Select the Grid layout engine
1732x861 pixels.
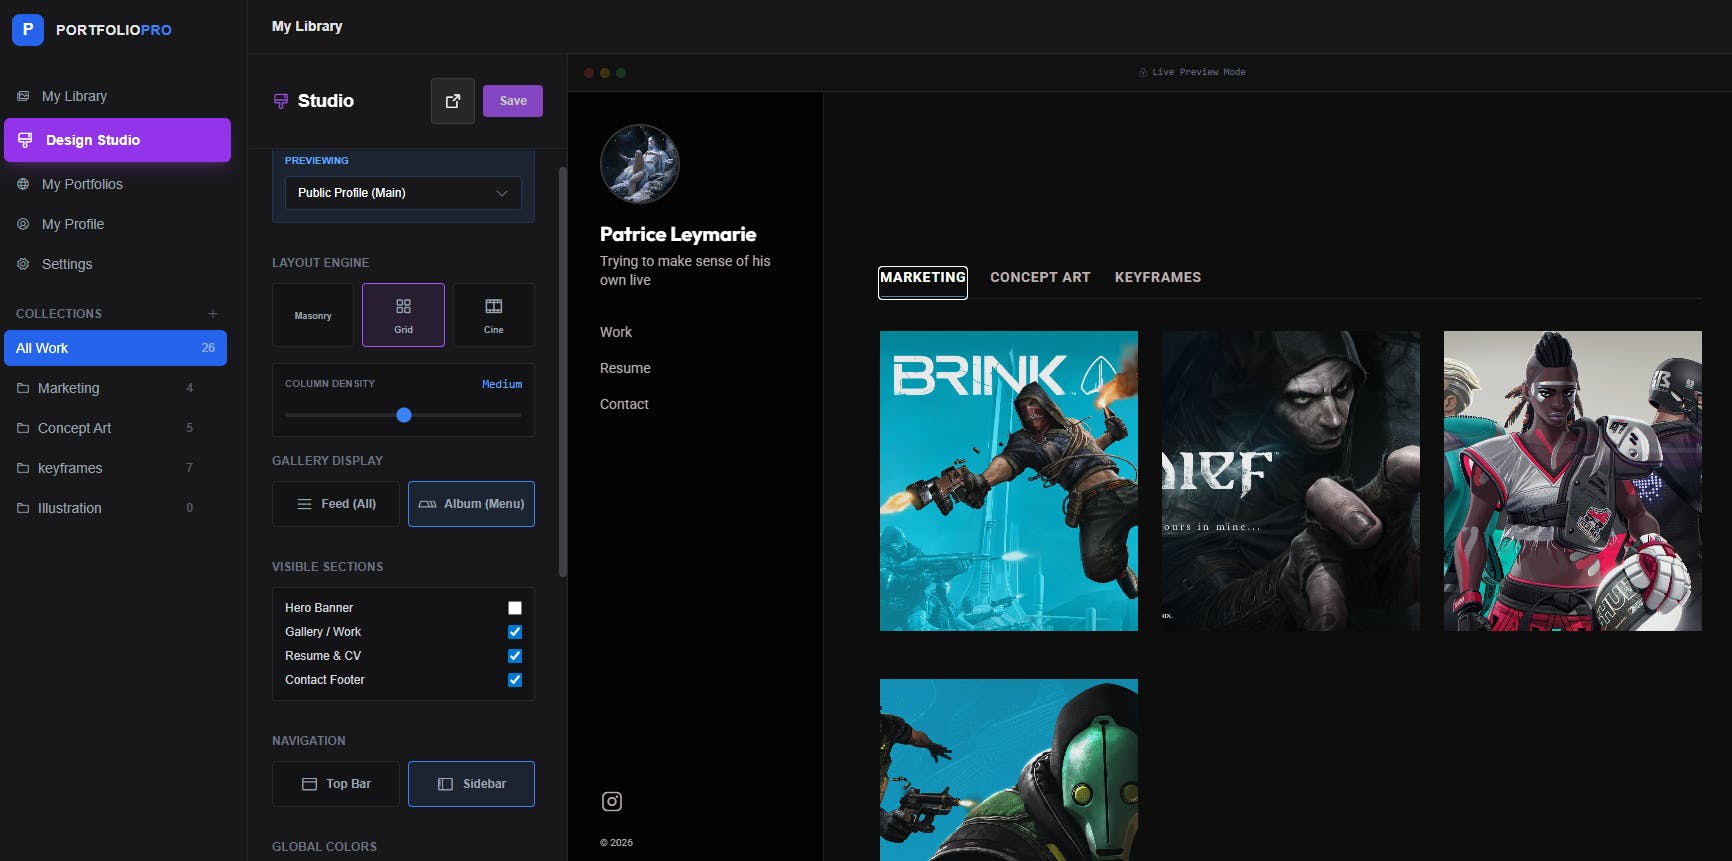[403, 315]
